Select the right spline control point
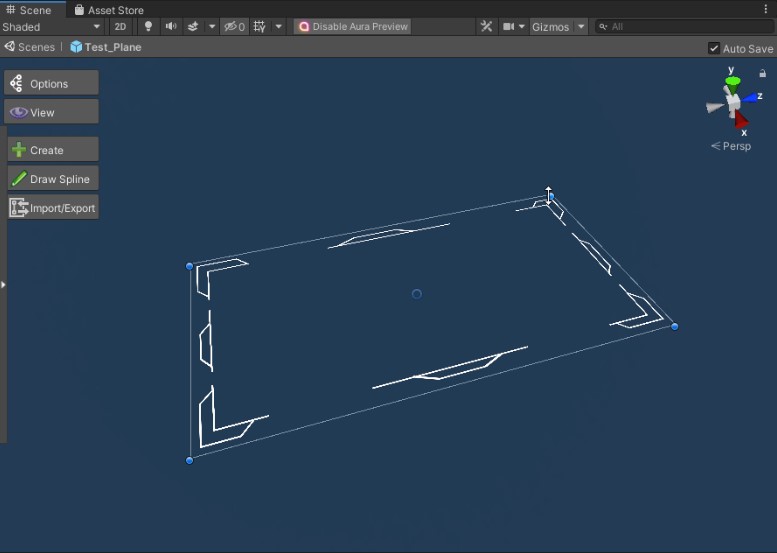 coord(674,326)
